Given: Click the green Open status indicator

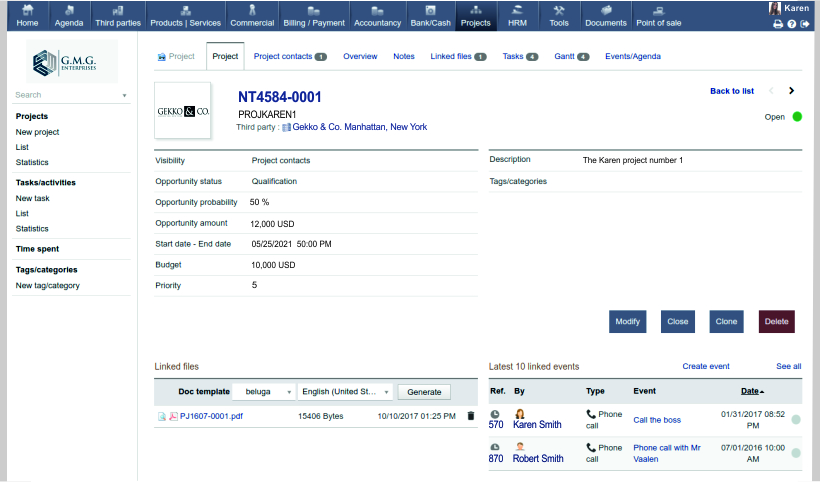Looking at the screenshot, I should [x=797, y=117].
